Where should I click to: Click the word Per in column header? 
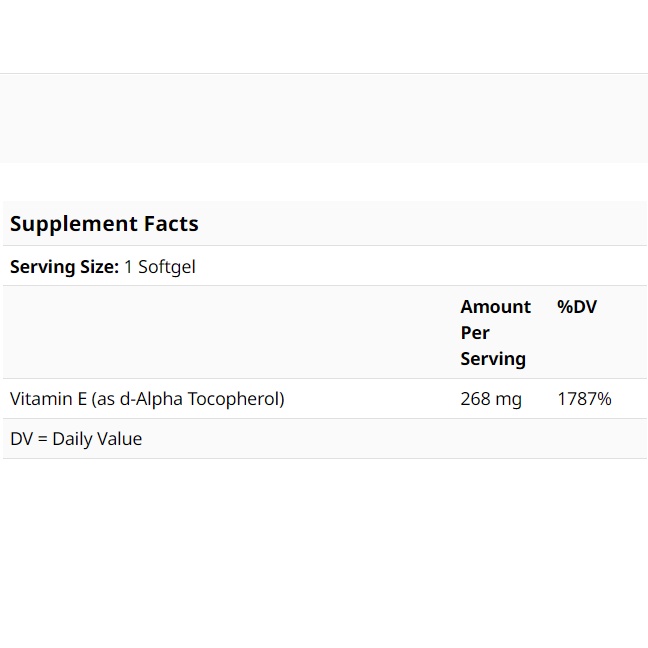475,333
